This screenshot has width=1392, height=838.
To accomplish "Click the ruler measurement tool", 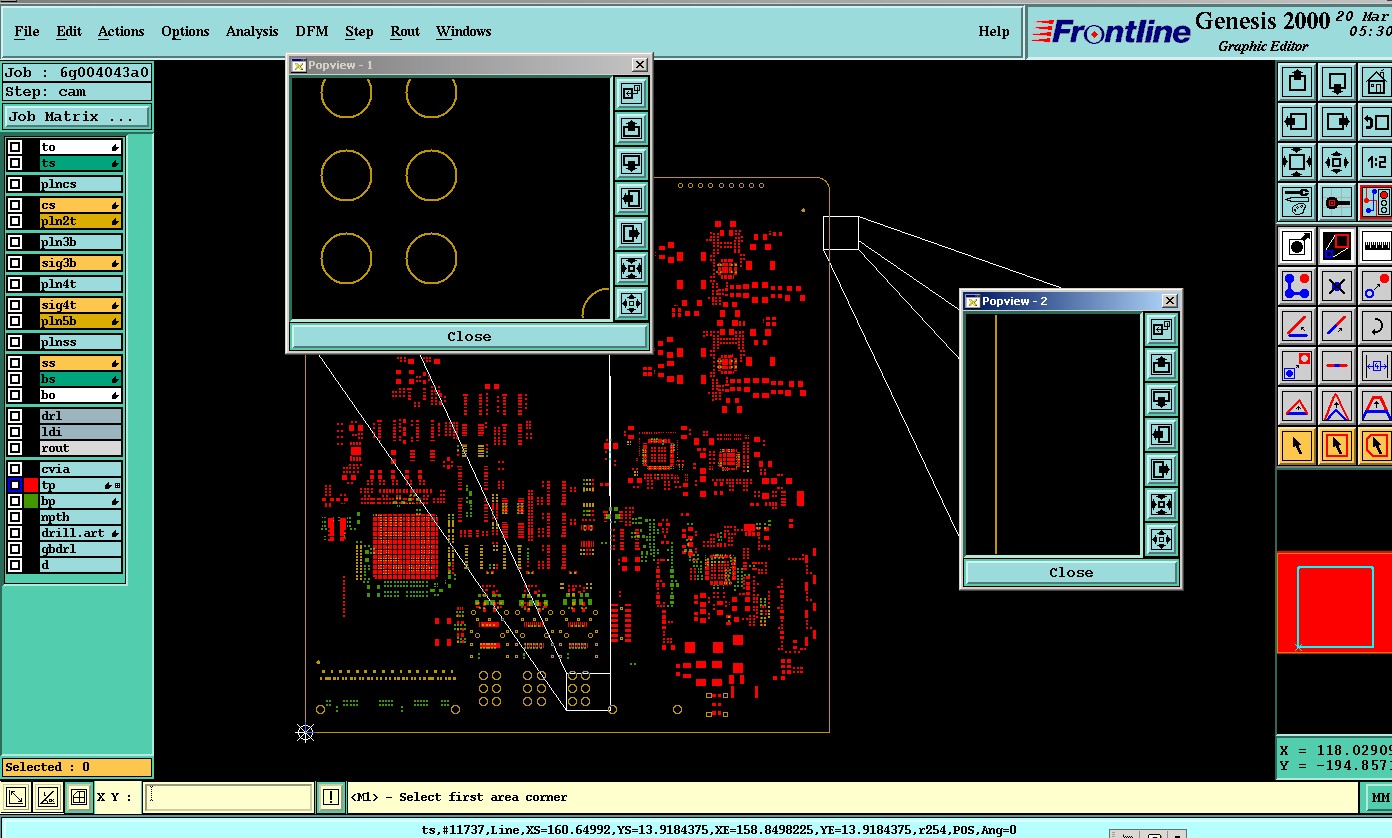I will 1377,244.
